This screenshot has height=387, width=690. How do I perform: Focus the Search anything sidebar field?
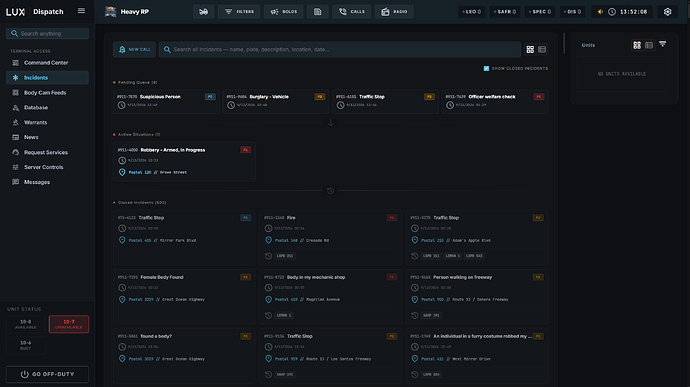[48, 33]
